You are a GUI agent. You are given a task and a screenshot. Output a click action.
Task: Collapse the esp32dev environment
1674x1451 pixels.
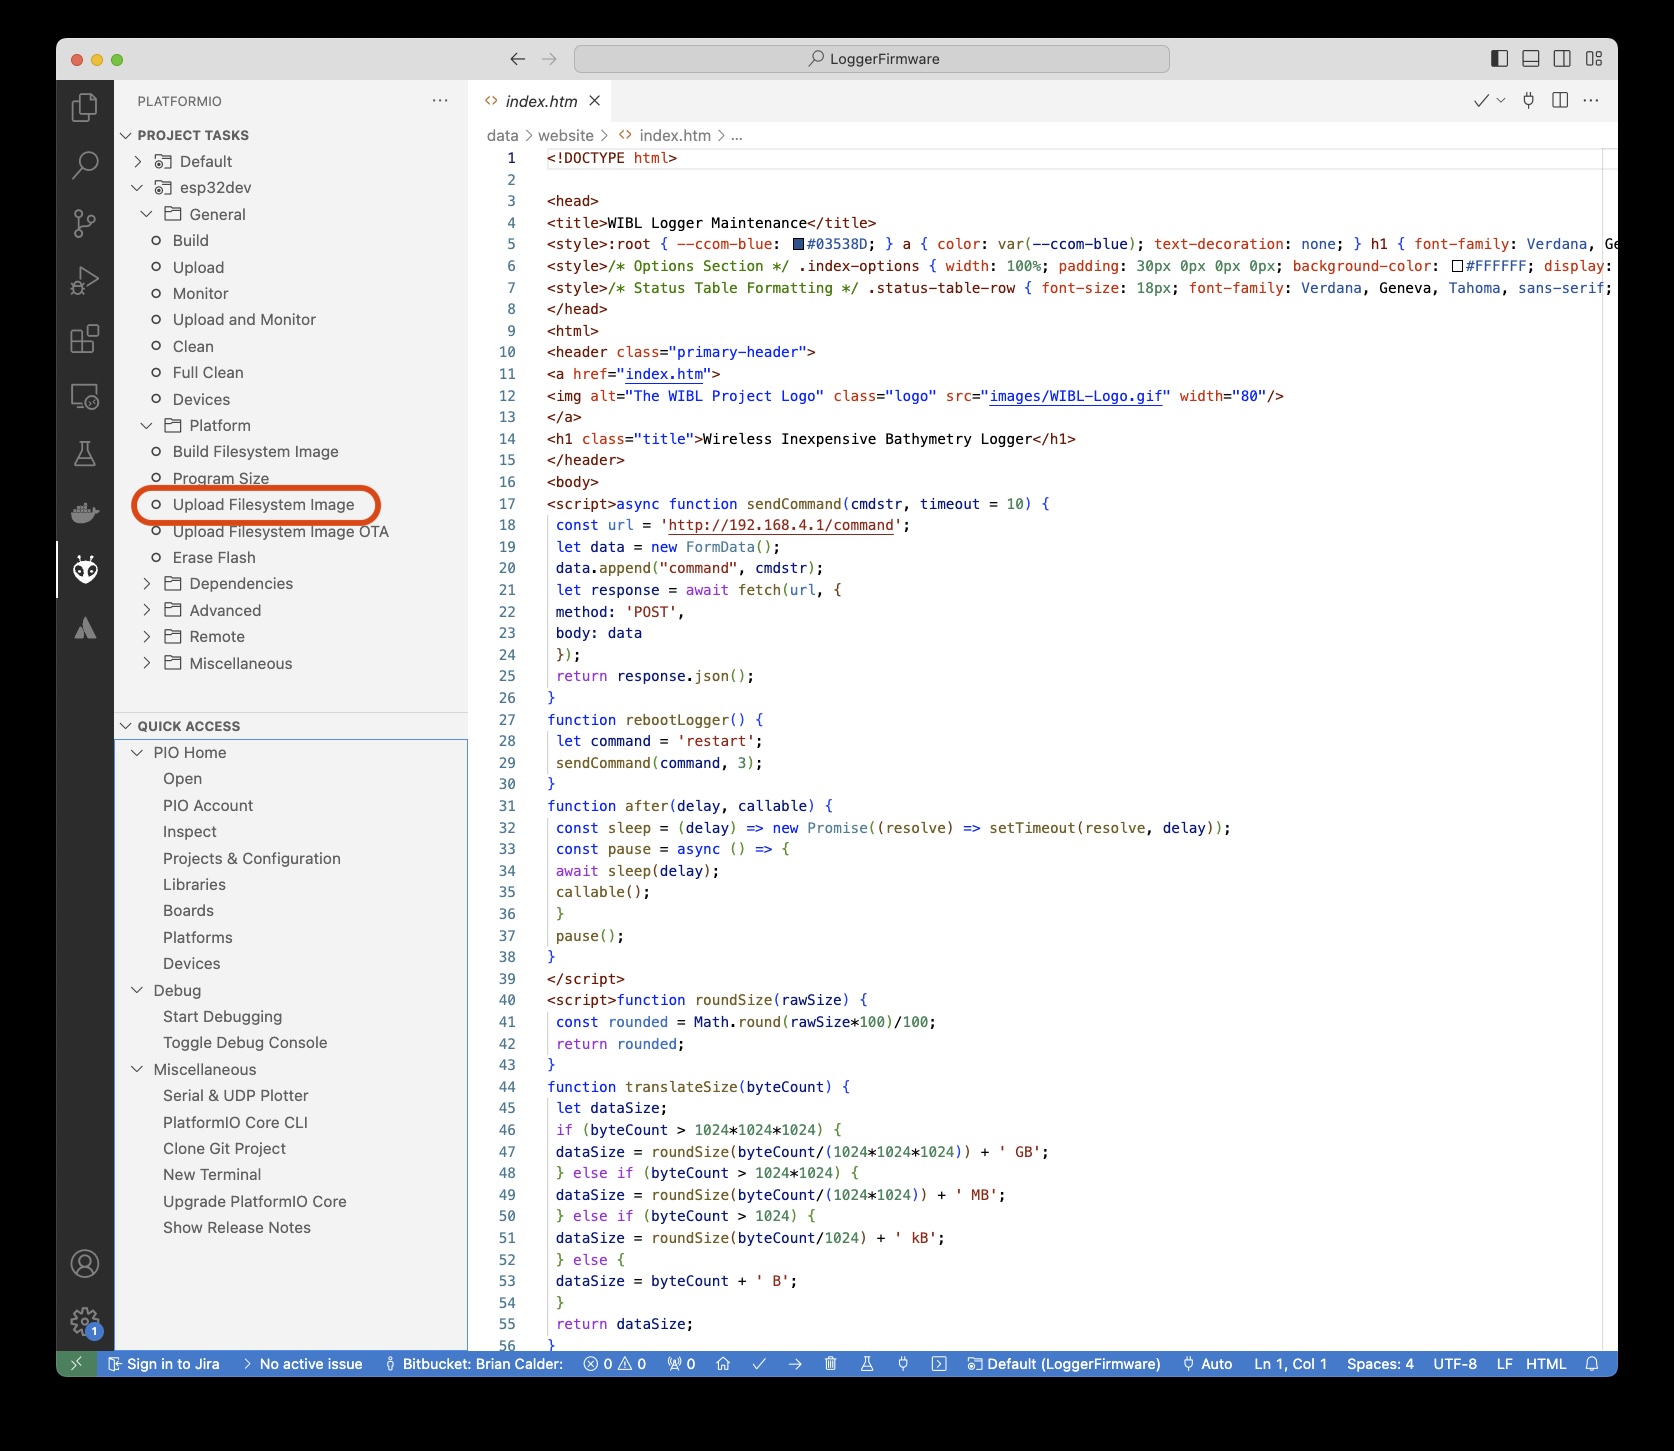(138, 187)
